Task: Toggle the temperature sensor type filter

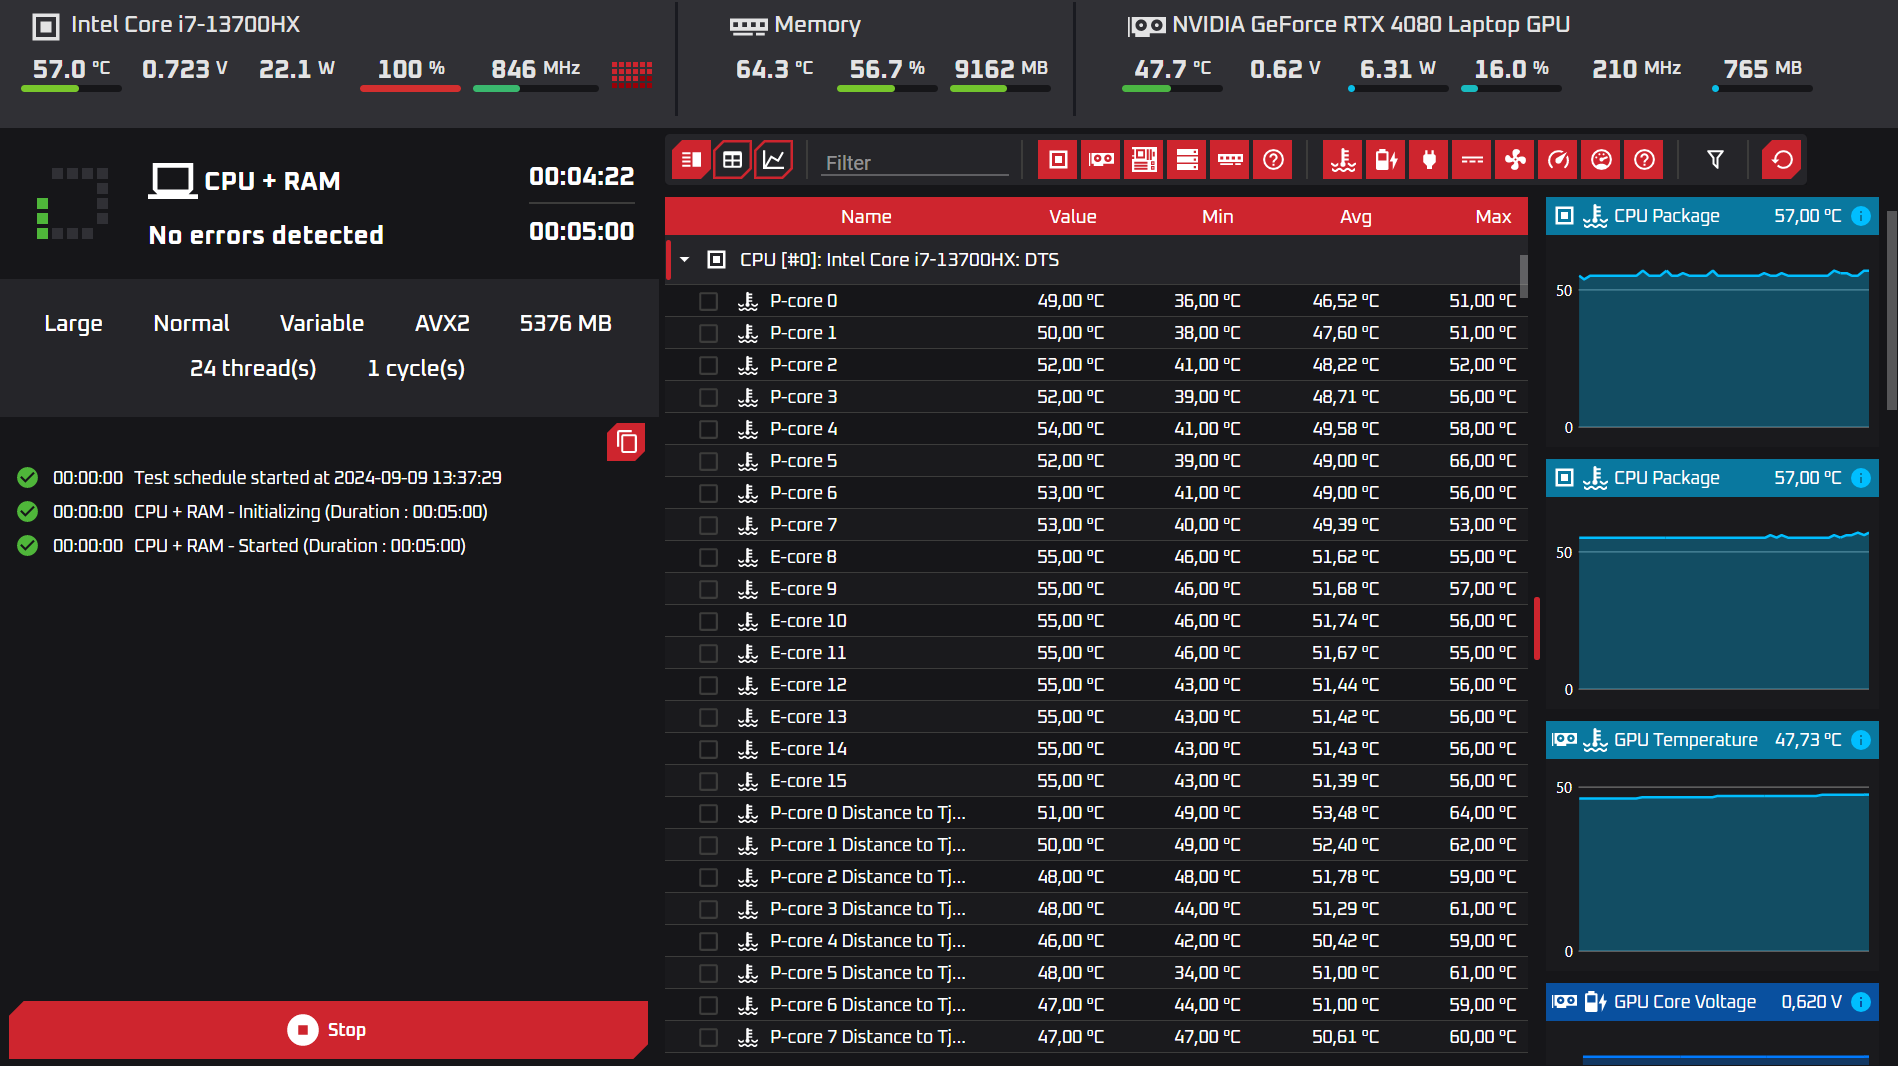Action: (x=1343, y=160)
